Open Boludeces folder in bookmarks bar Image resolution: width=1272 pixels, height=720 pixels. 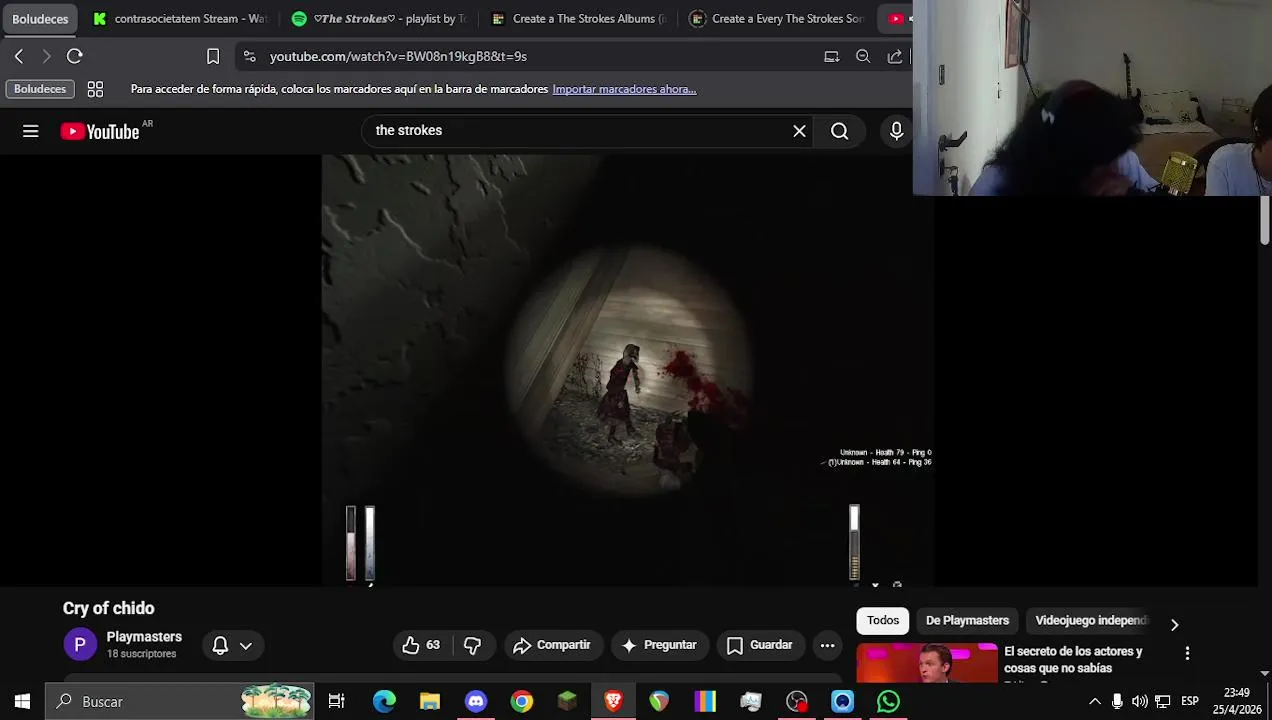pyautogui.click(x=40, y=89)
